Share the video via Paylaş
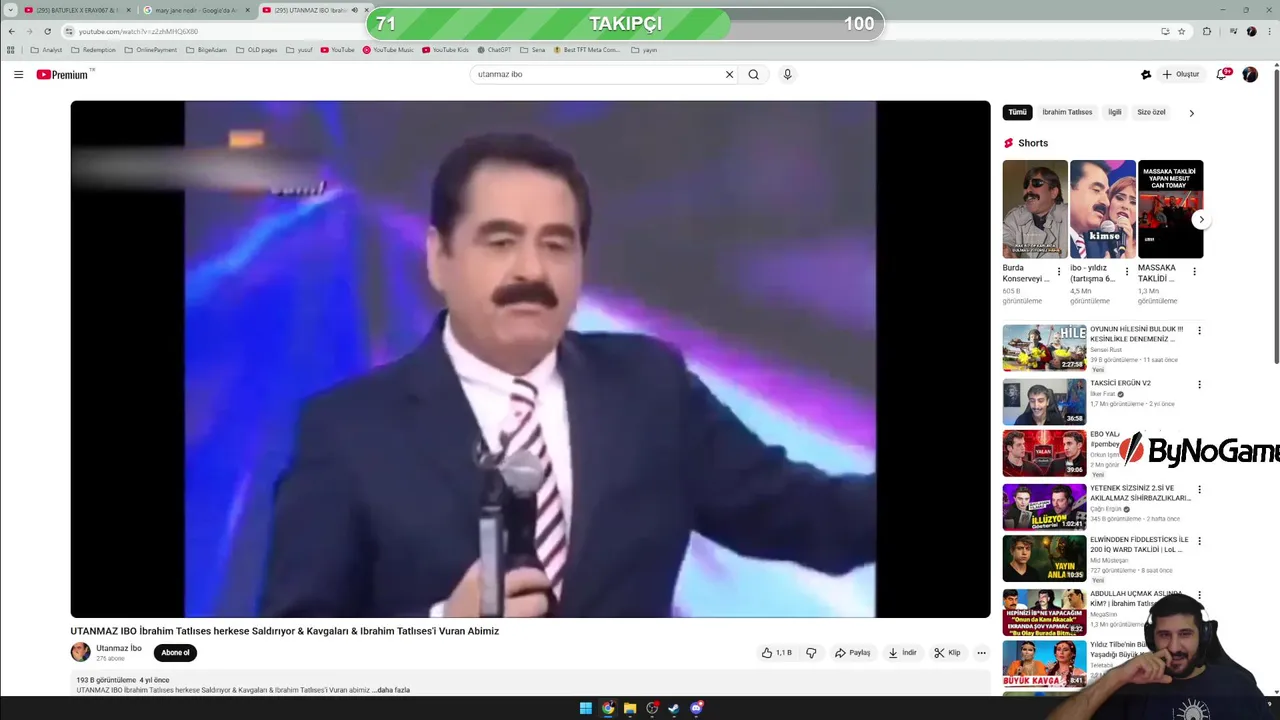Image resolution: width=1280 pixels, height=720 pixels. pyautogui.click(x=853, y=653)
